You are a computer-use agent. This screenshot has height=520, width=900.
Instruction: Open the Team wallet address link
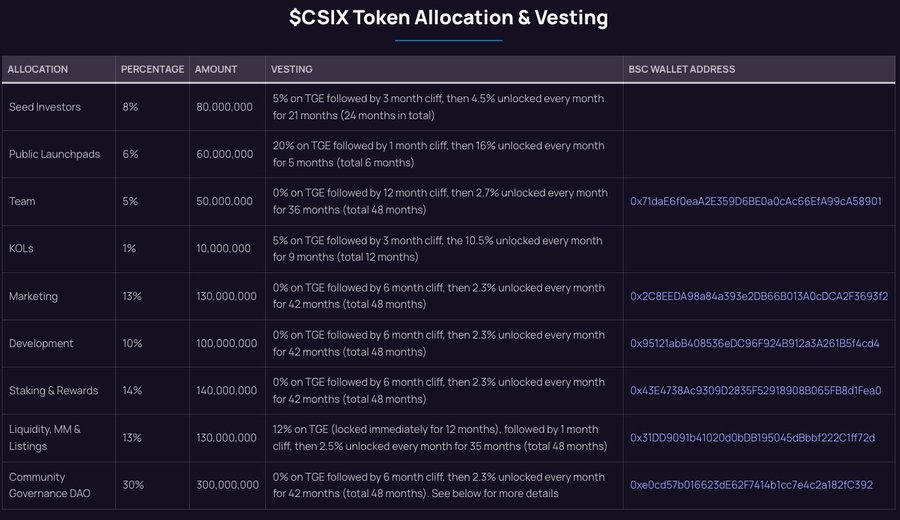click(755, 201)
